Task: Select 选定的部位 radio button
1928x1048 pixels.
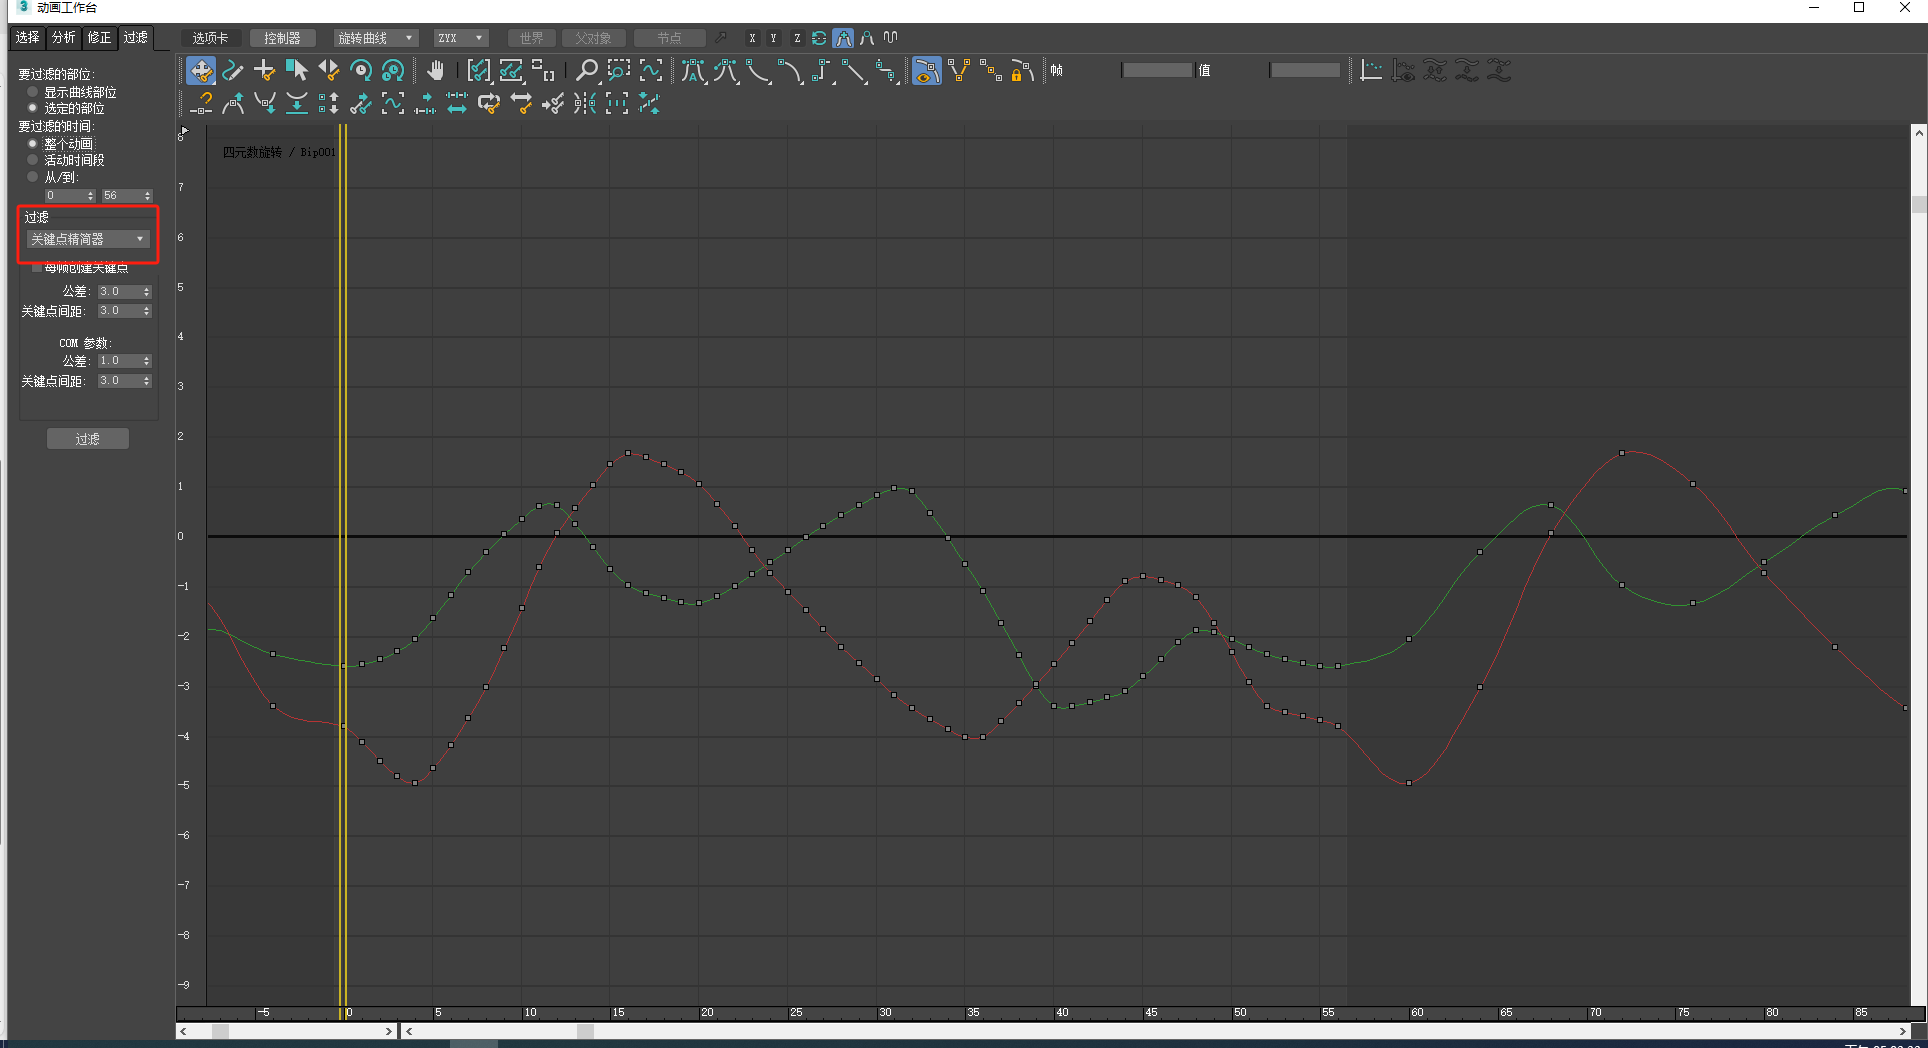Action: 33,108
